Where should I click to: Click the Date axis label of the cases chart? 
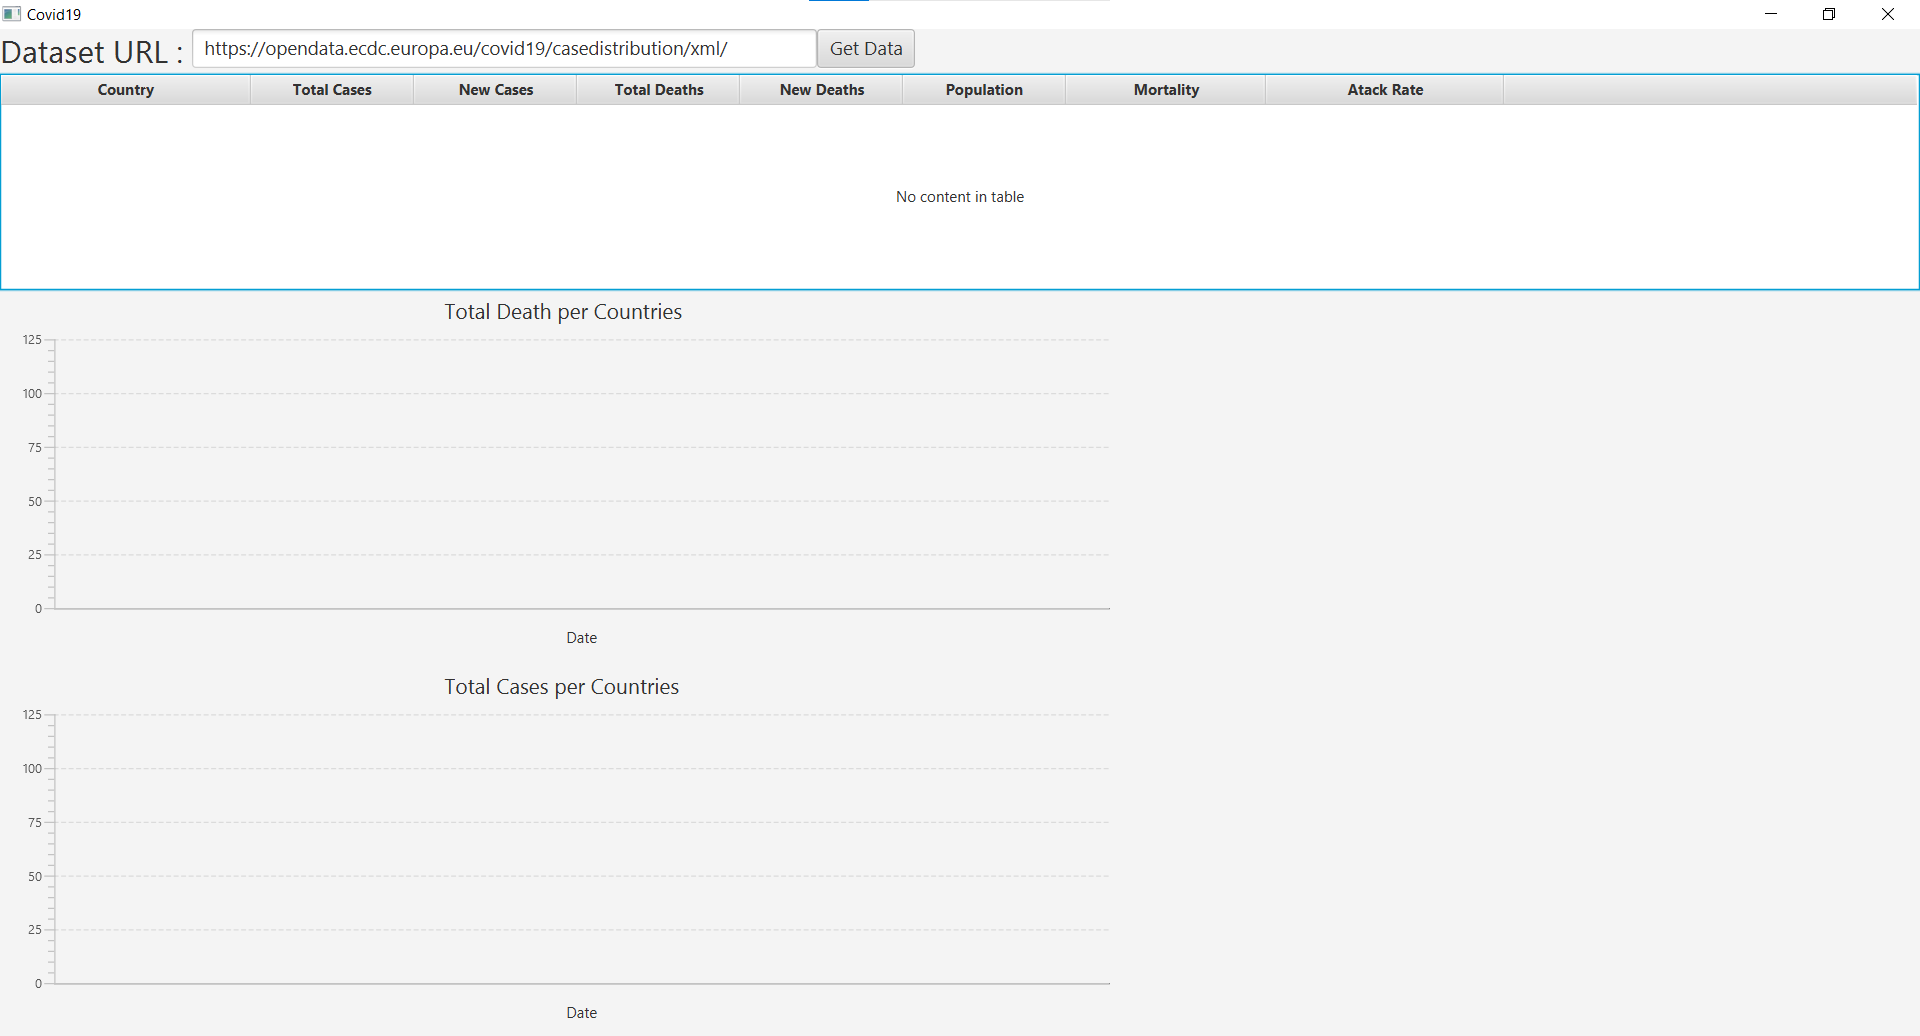[581, 1012]
